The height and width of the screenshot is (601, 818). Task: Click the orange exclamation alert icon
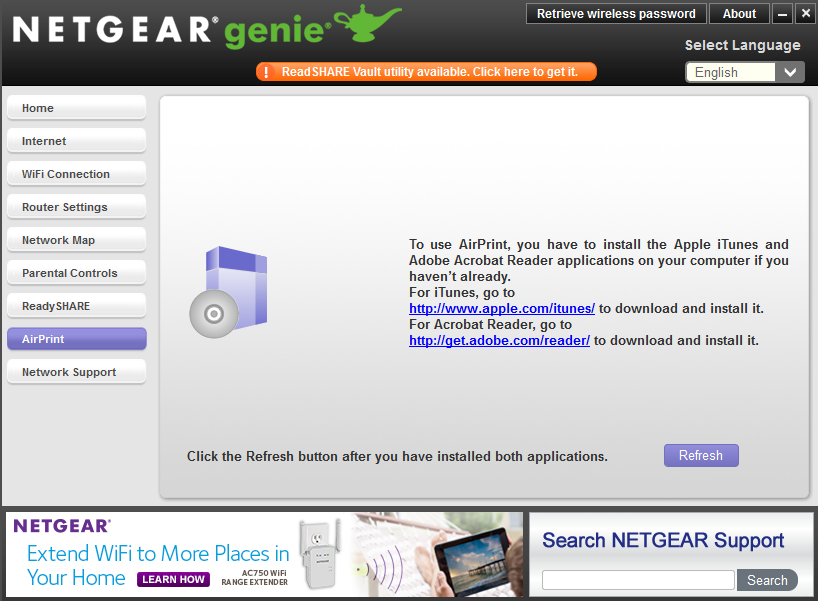[266, 72]
